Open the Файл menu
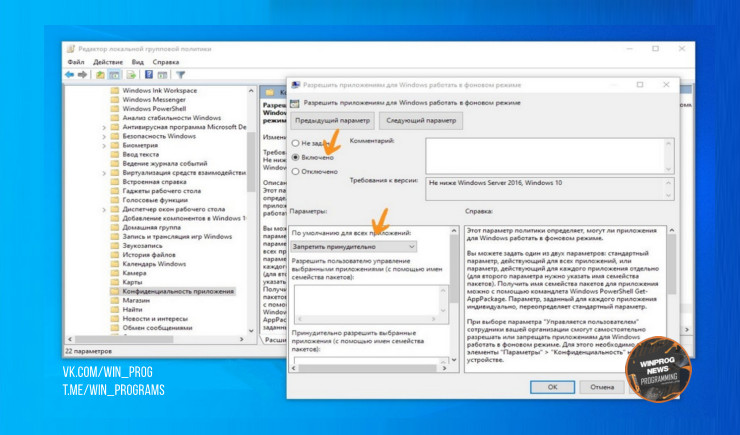This screenshot has height=435, width=740. [x=76, y=62]
